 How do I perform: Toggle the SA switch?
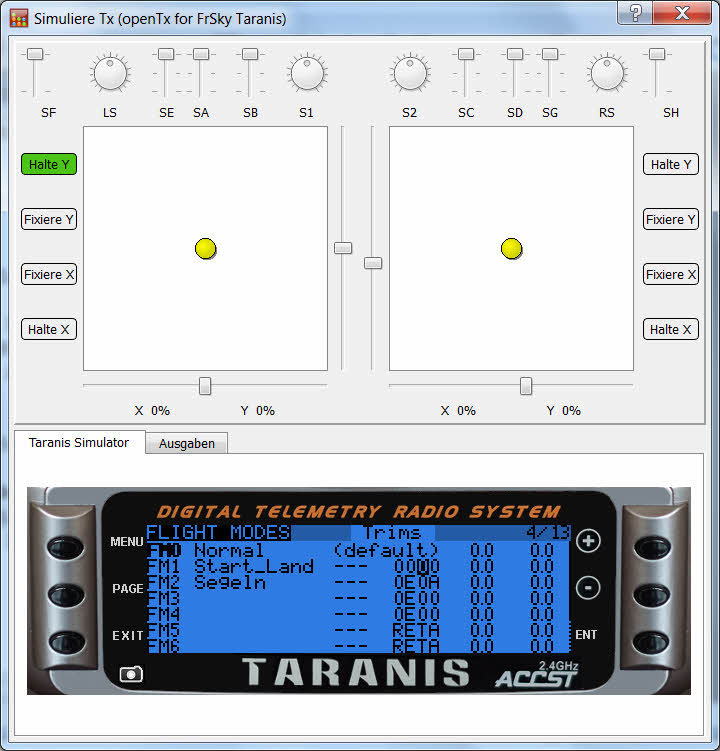tap(201, 54)
